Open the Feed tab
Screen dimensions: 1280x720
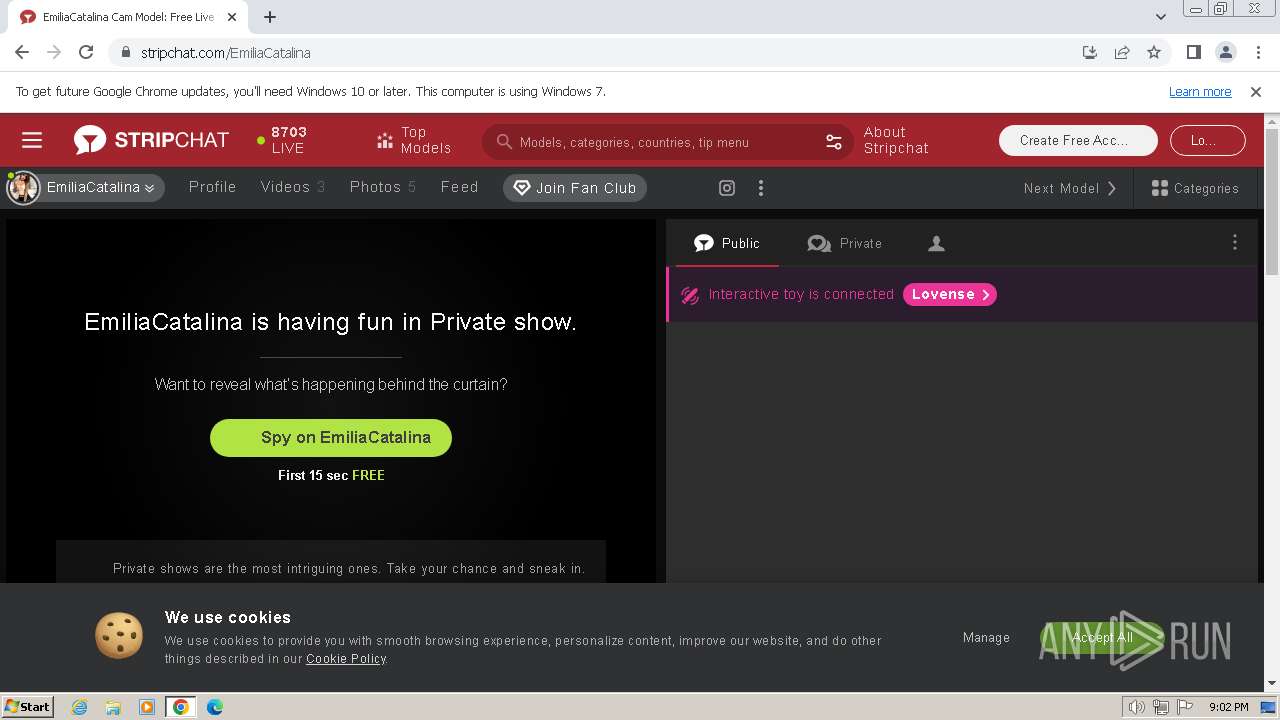tap(459, 187)
